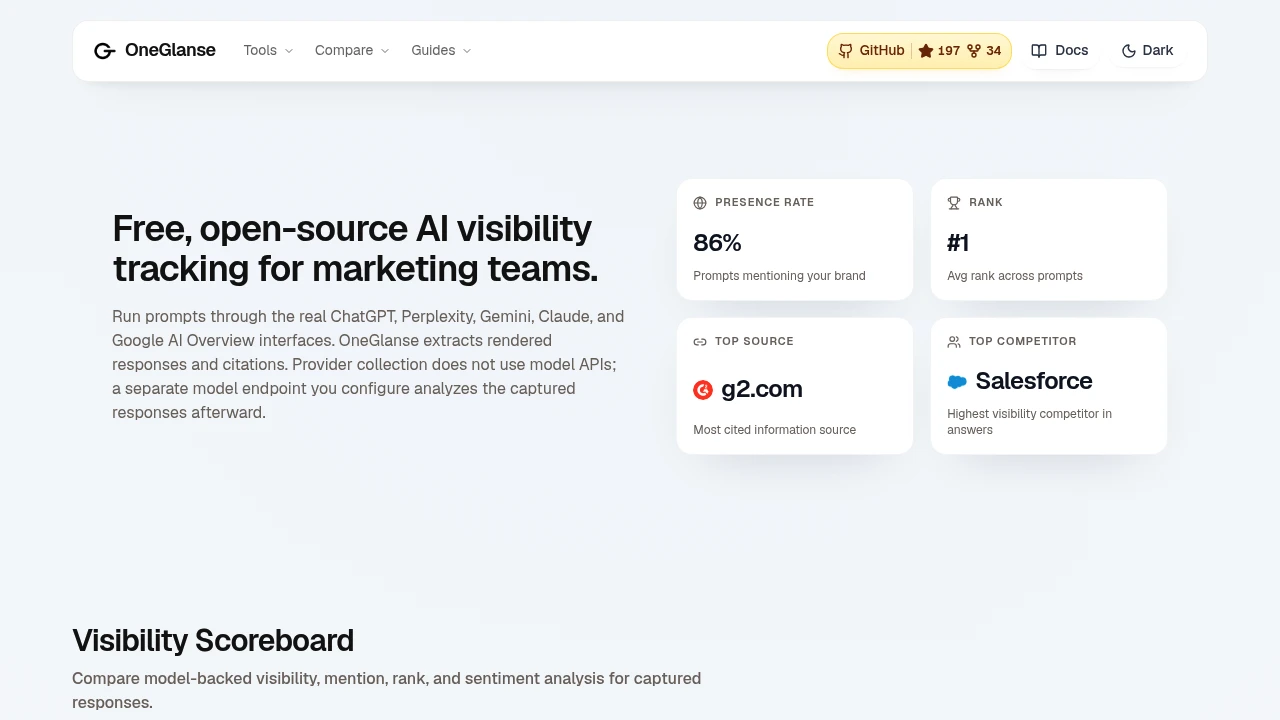Open the Tools menu
Image resolution: width=1280 pixels, height=720 pixels.
point(269,51)
